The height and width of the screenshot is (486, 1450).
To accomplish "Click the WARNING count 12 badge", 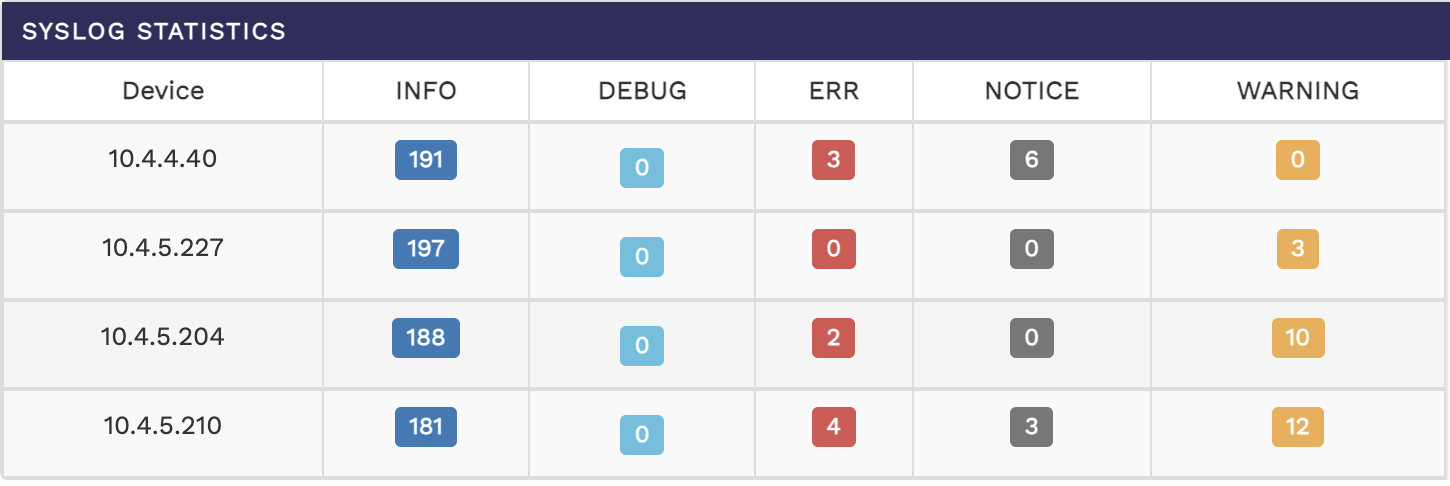I will pyautogui.click(x=1297, y=427).
